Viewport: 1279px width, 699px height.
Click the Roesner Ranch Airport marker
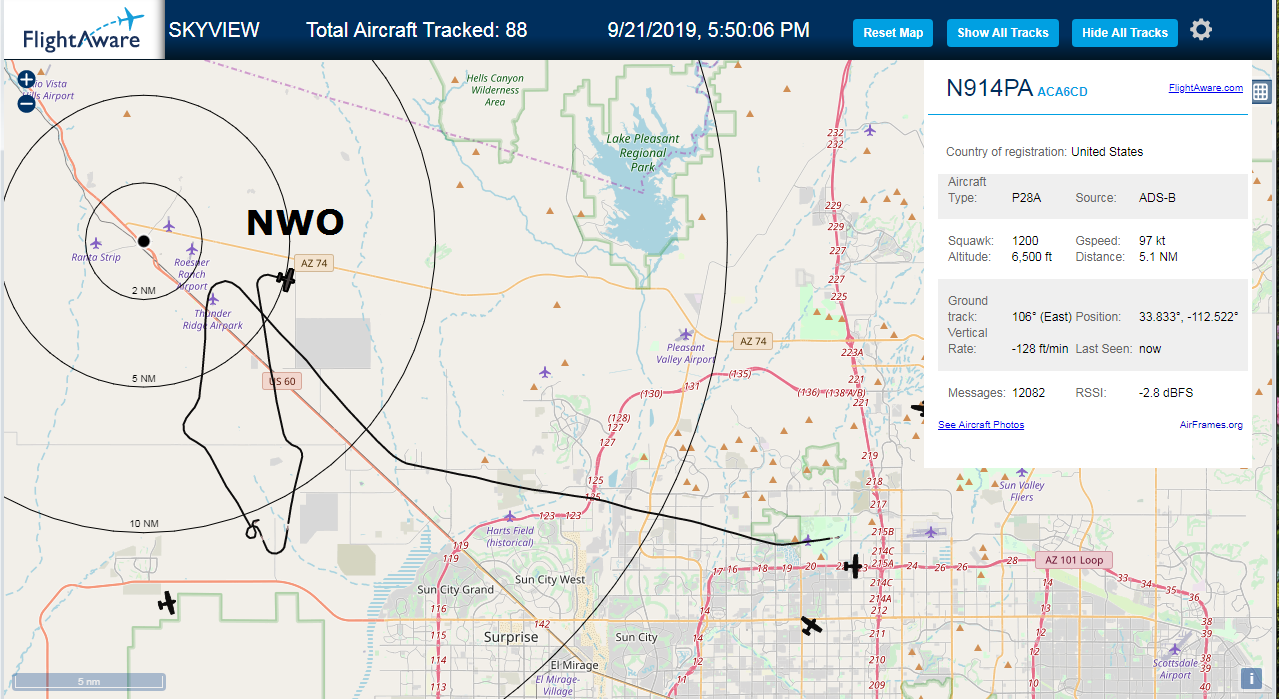(x=192, y=249)
